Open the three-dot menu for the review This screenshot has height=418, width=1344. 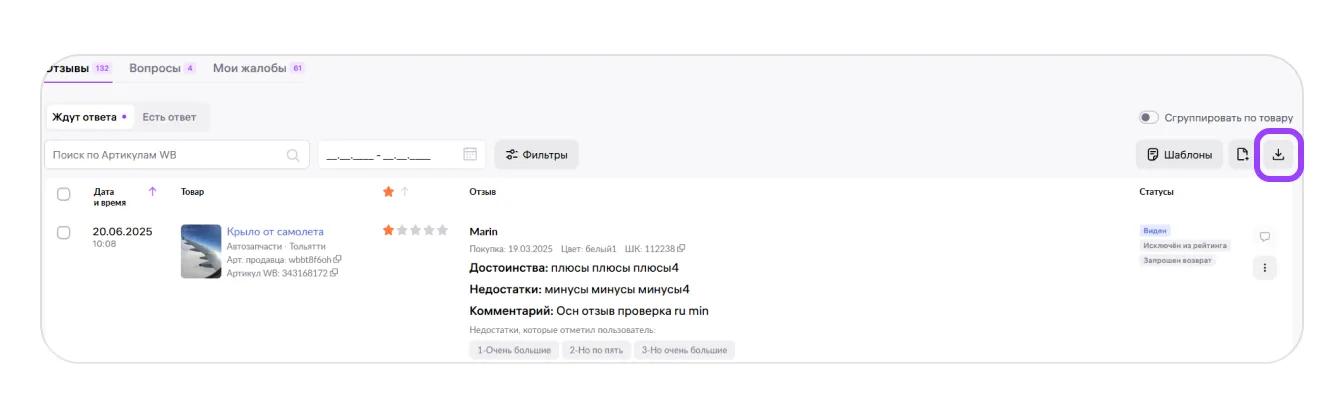click(1265, 267)
